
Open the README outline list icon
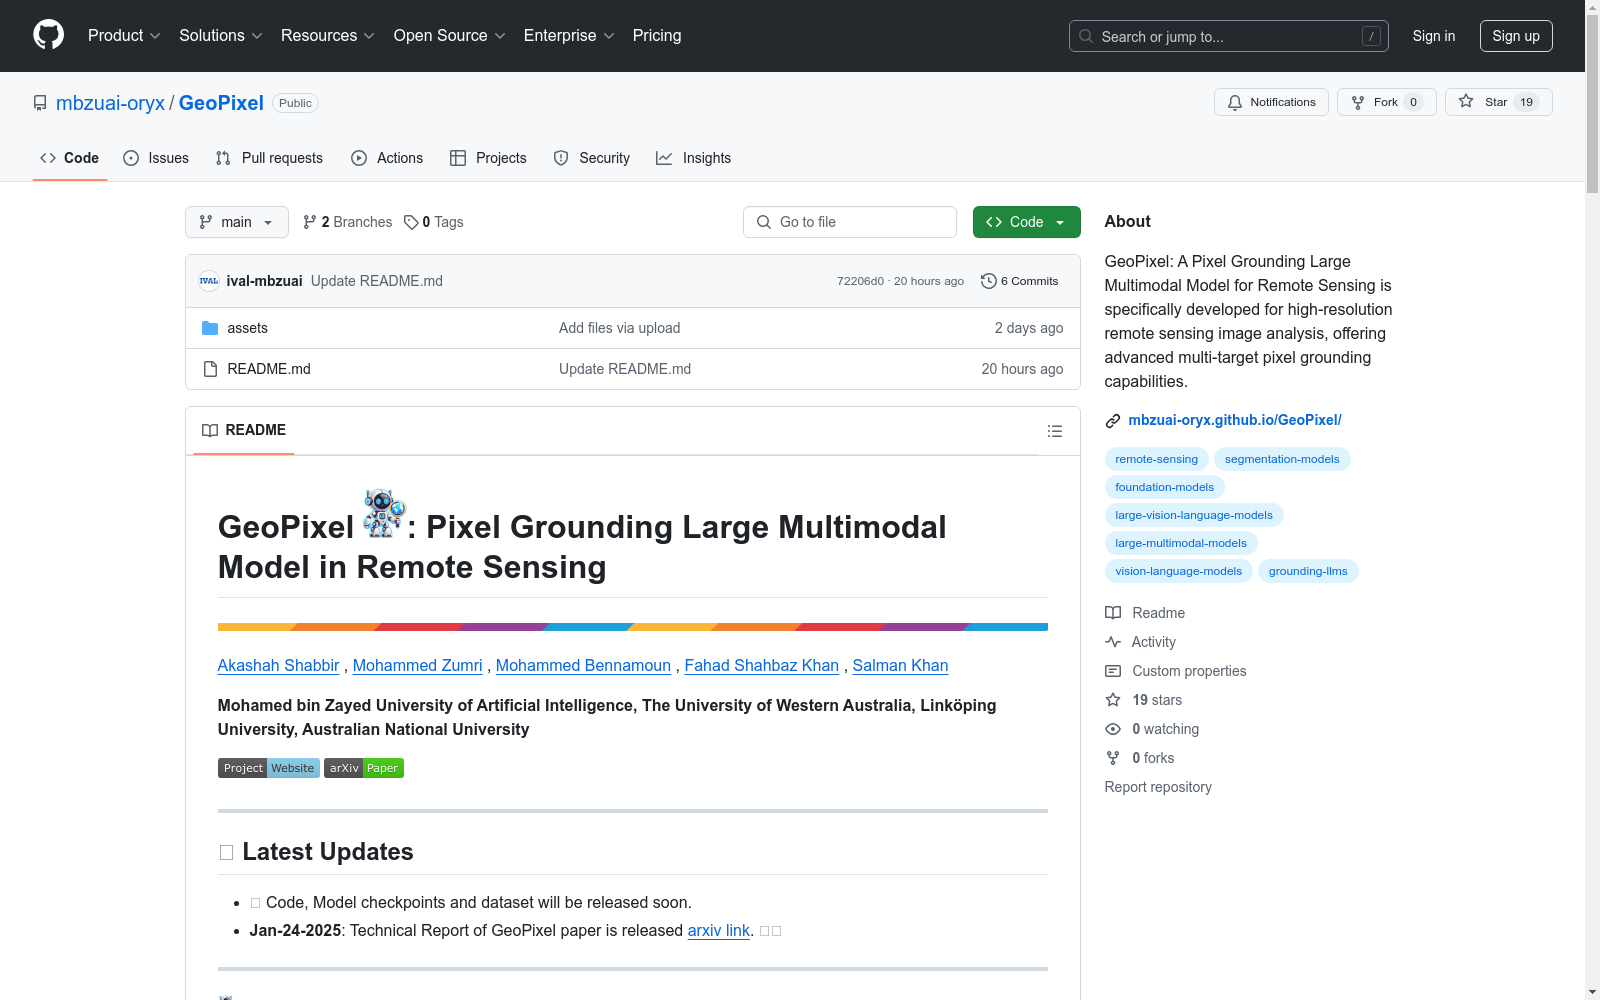1054,431
